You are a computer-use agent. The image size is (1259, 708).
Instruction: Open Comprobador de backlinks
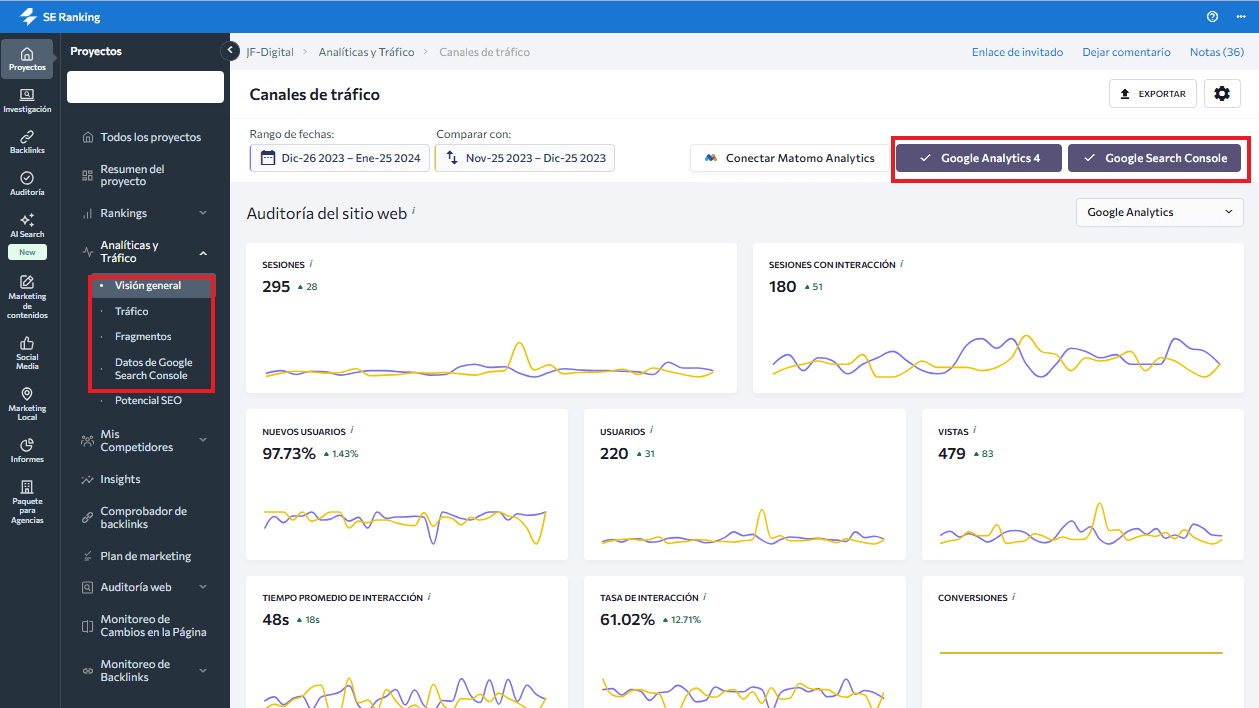click(145, 518)
